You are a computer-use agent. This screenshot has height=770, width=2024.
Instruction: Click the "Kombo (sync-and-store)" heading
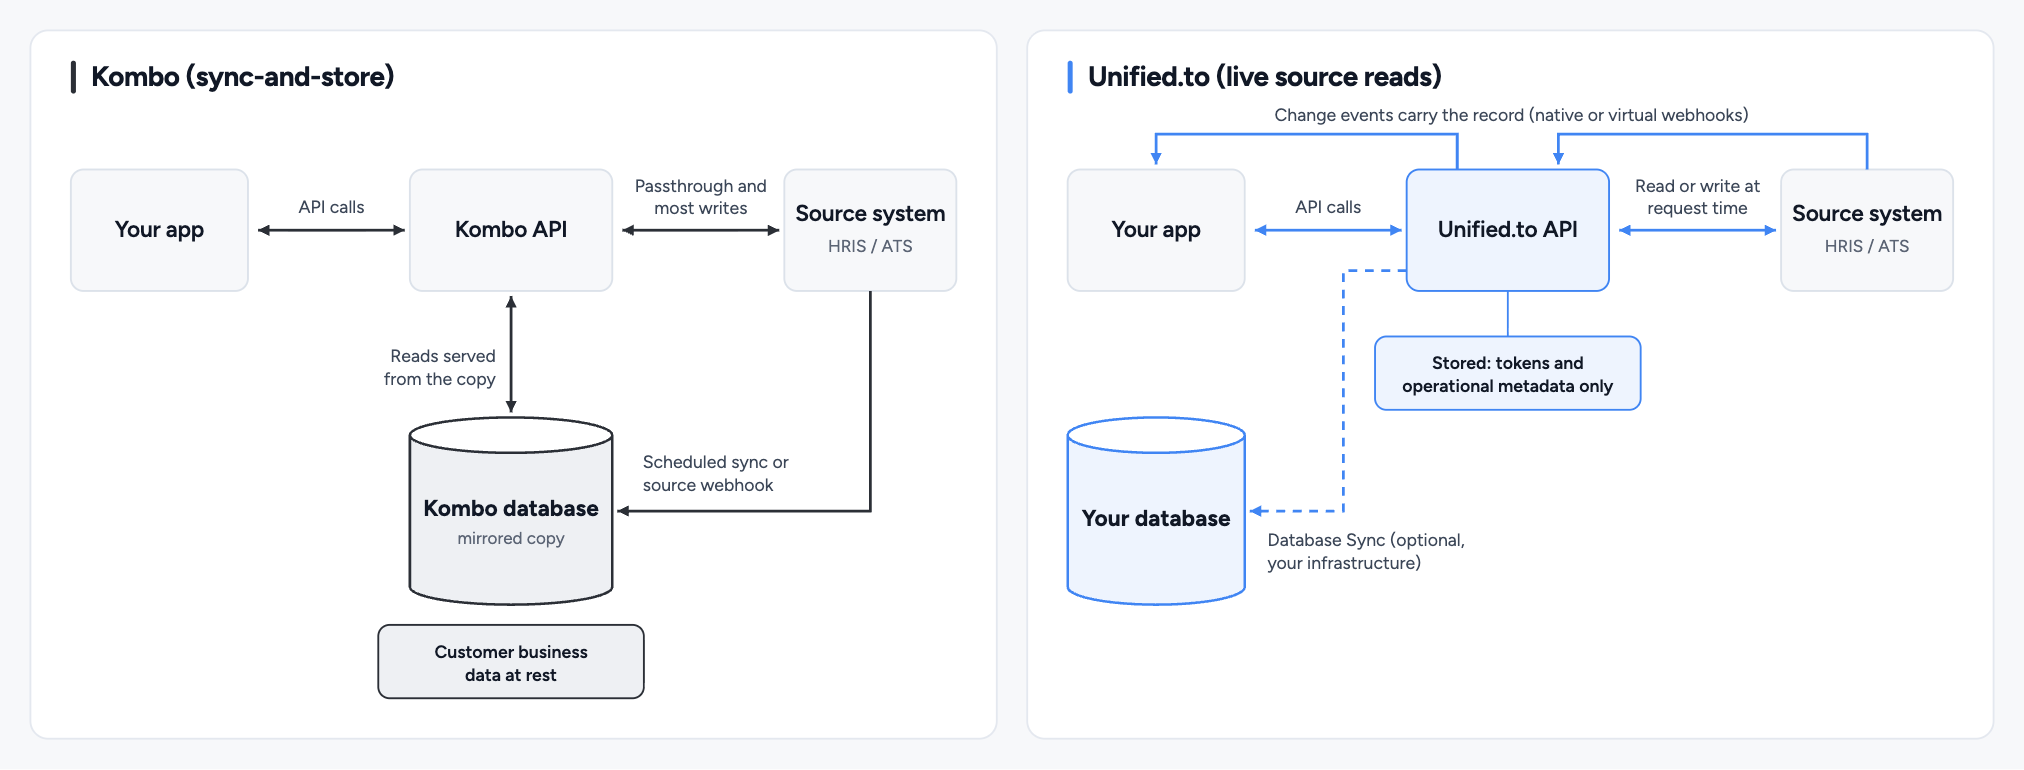(x=242, y=77)
